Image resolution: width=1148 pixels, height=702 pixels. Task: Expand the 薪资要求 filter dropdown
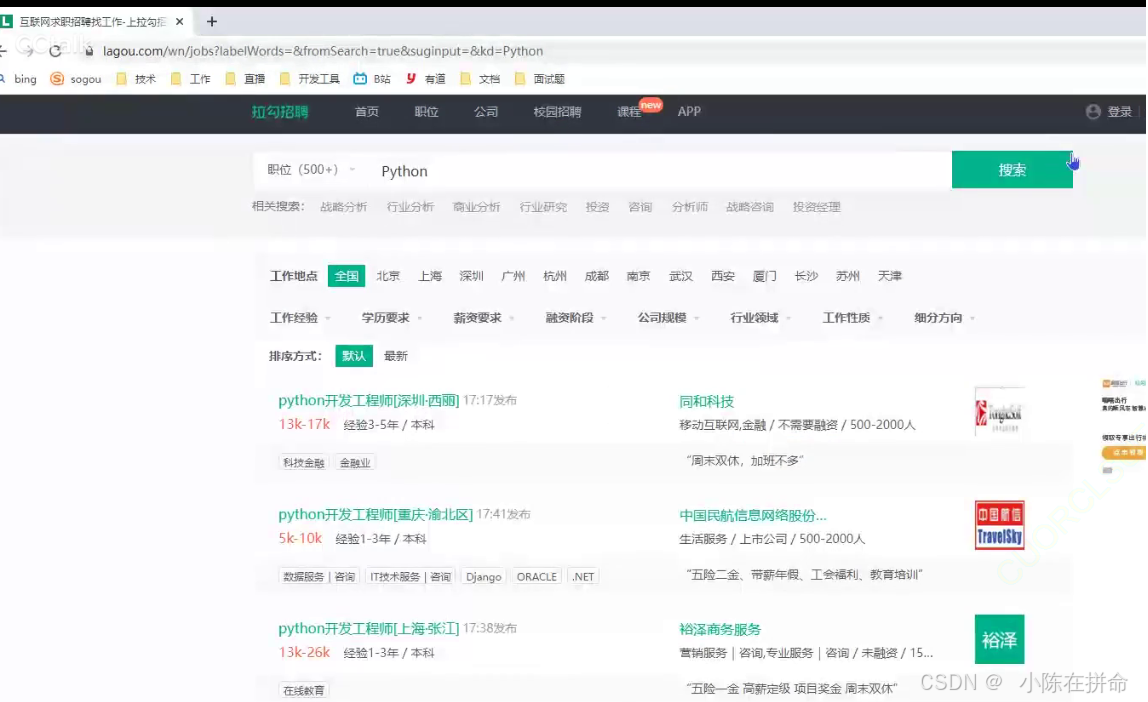point(484,318)
